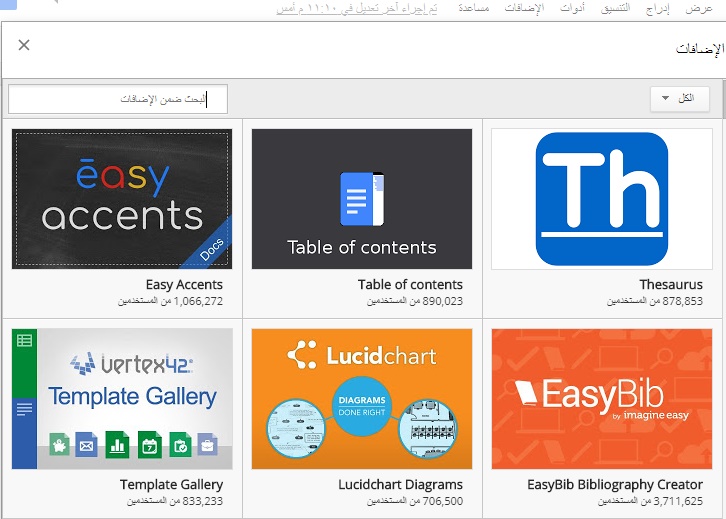Focus the add-ons search field
The width and height of the screenshot is (726, 519).
coord(118,99)
